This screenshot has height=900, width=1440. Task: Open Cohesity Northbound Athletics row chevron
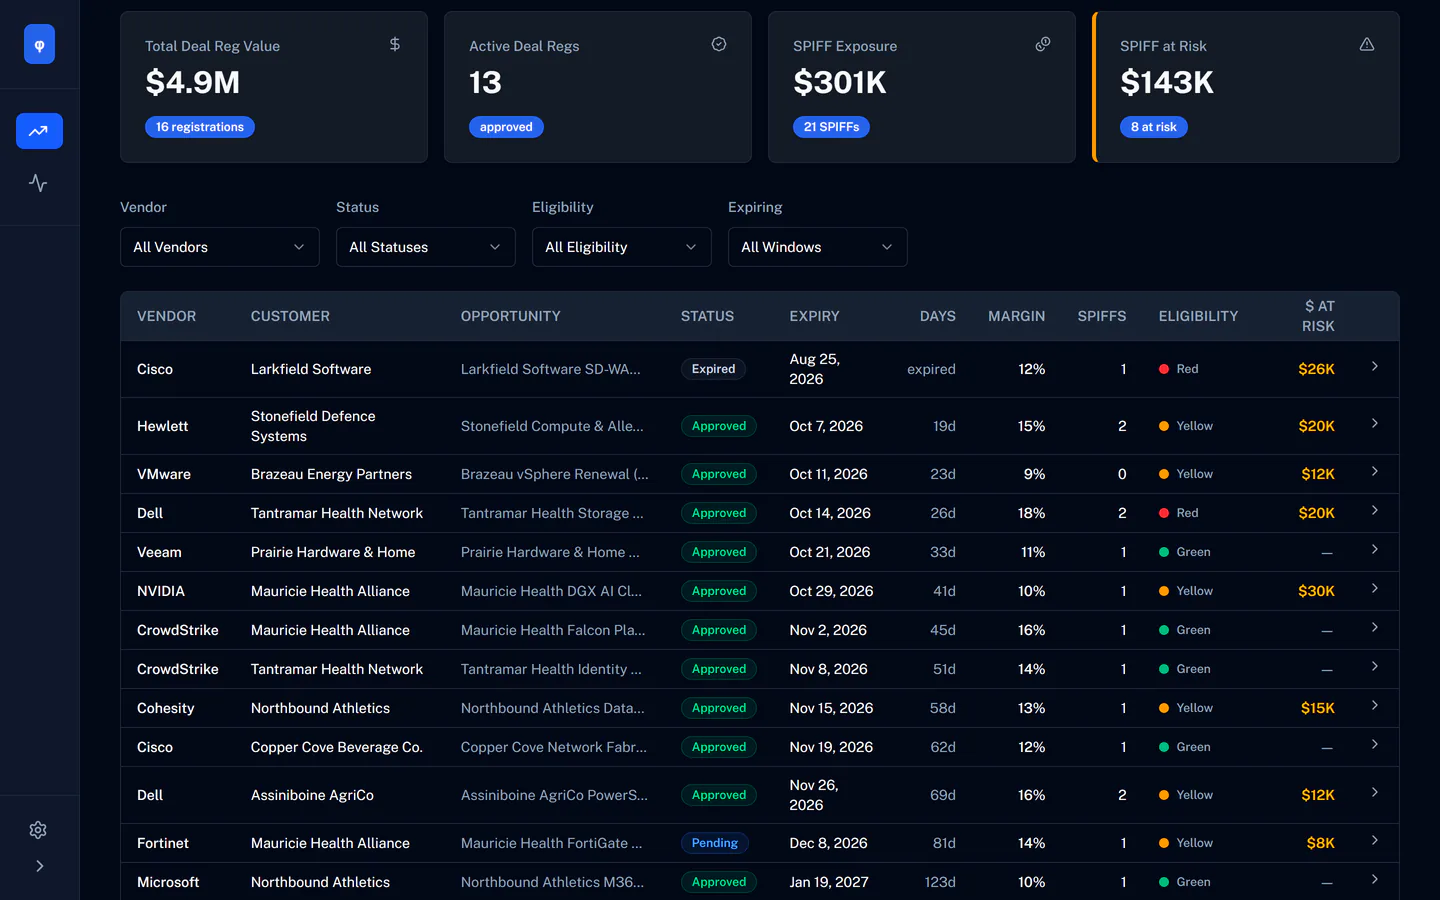click(x=1375, y=705)
